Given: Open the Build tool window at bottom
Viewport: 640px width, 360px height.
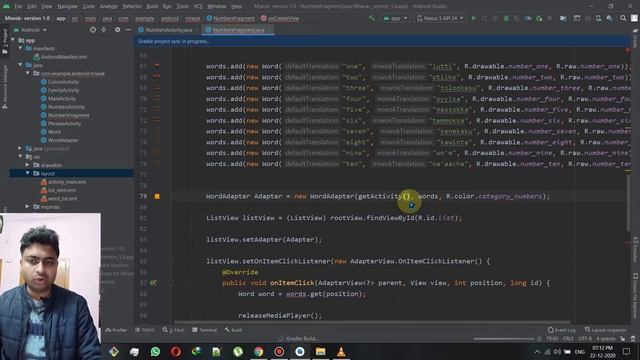Looking at the screenshot, I should point(233,330).
